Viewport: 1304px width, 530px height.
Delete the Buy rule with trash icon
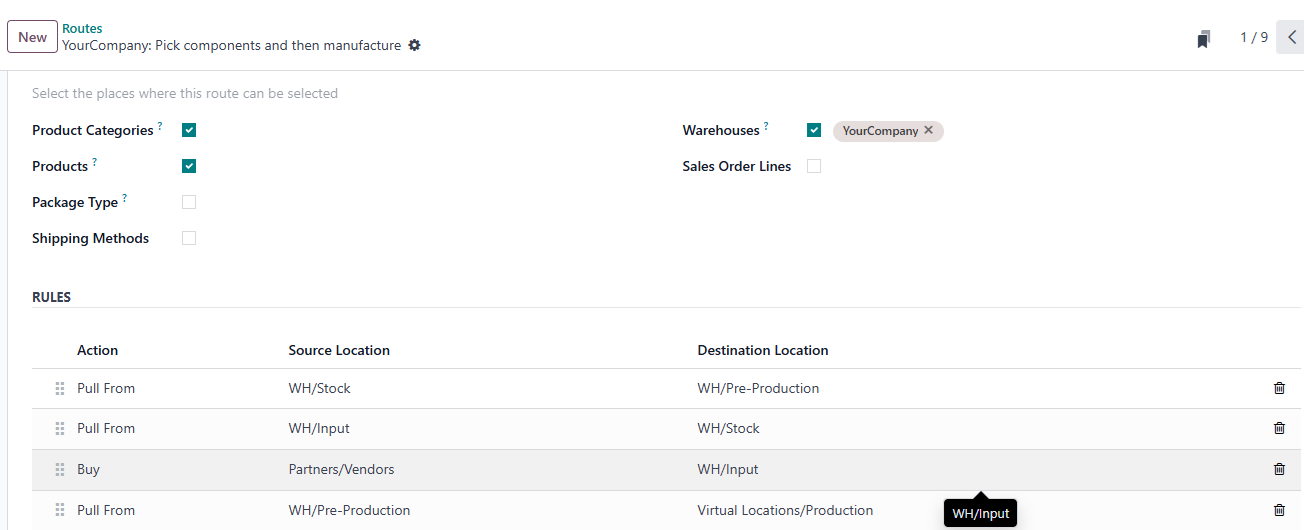pos(1279,469)
